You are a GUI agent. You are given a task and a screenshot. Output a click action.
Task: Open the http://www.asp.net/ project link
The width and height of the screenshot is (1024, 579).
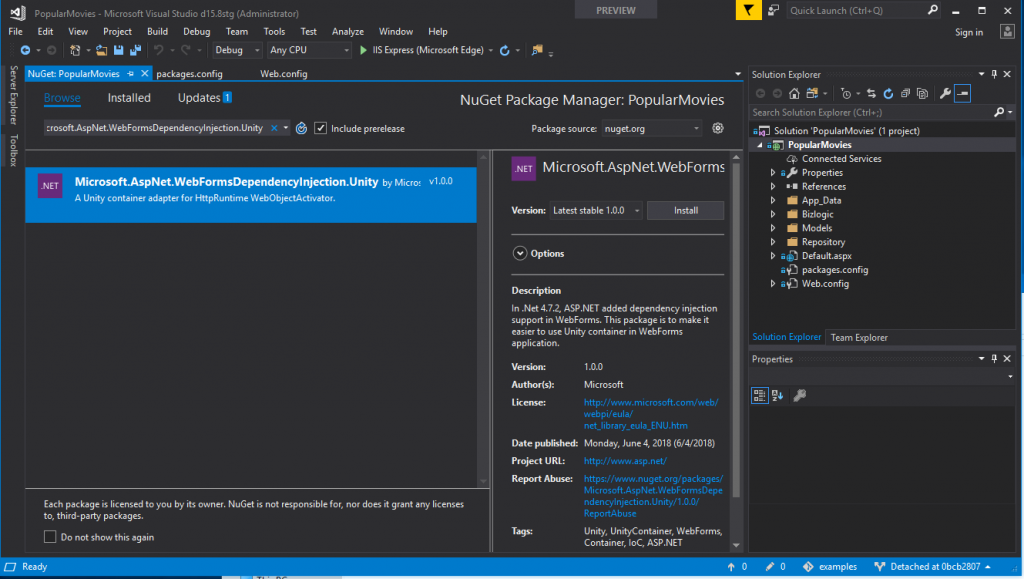tap(625, 461)
